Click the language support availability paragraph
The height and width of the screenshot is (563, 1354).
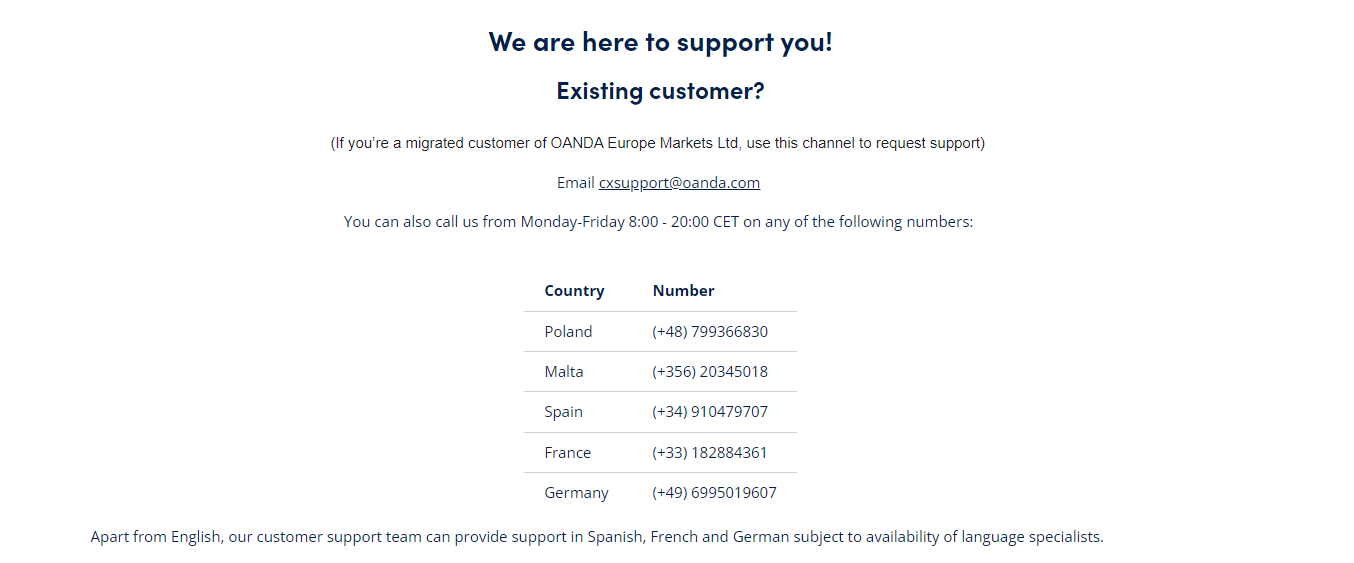click(x=597, y=537)
